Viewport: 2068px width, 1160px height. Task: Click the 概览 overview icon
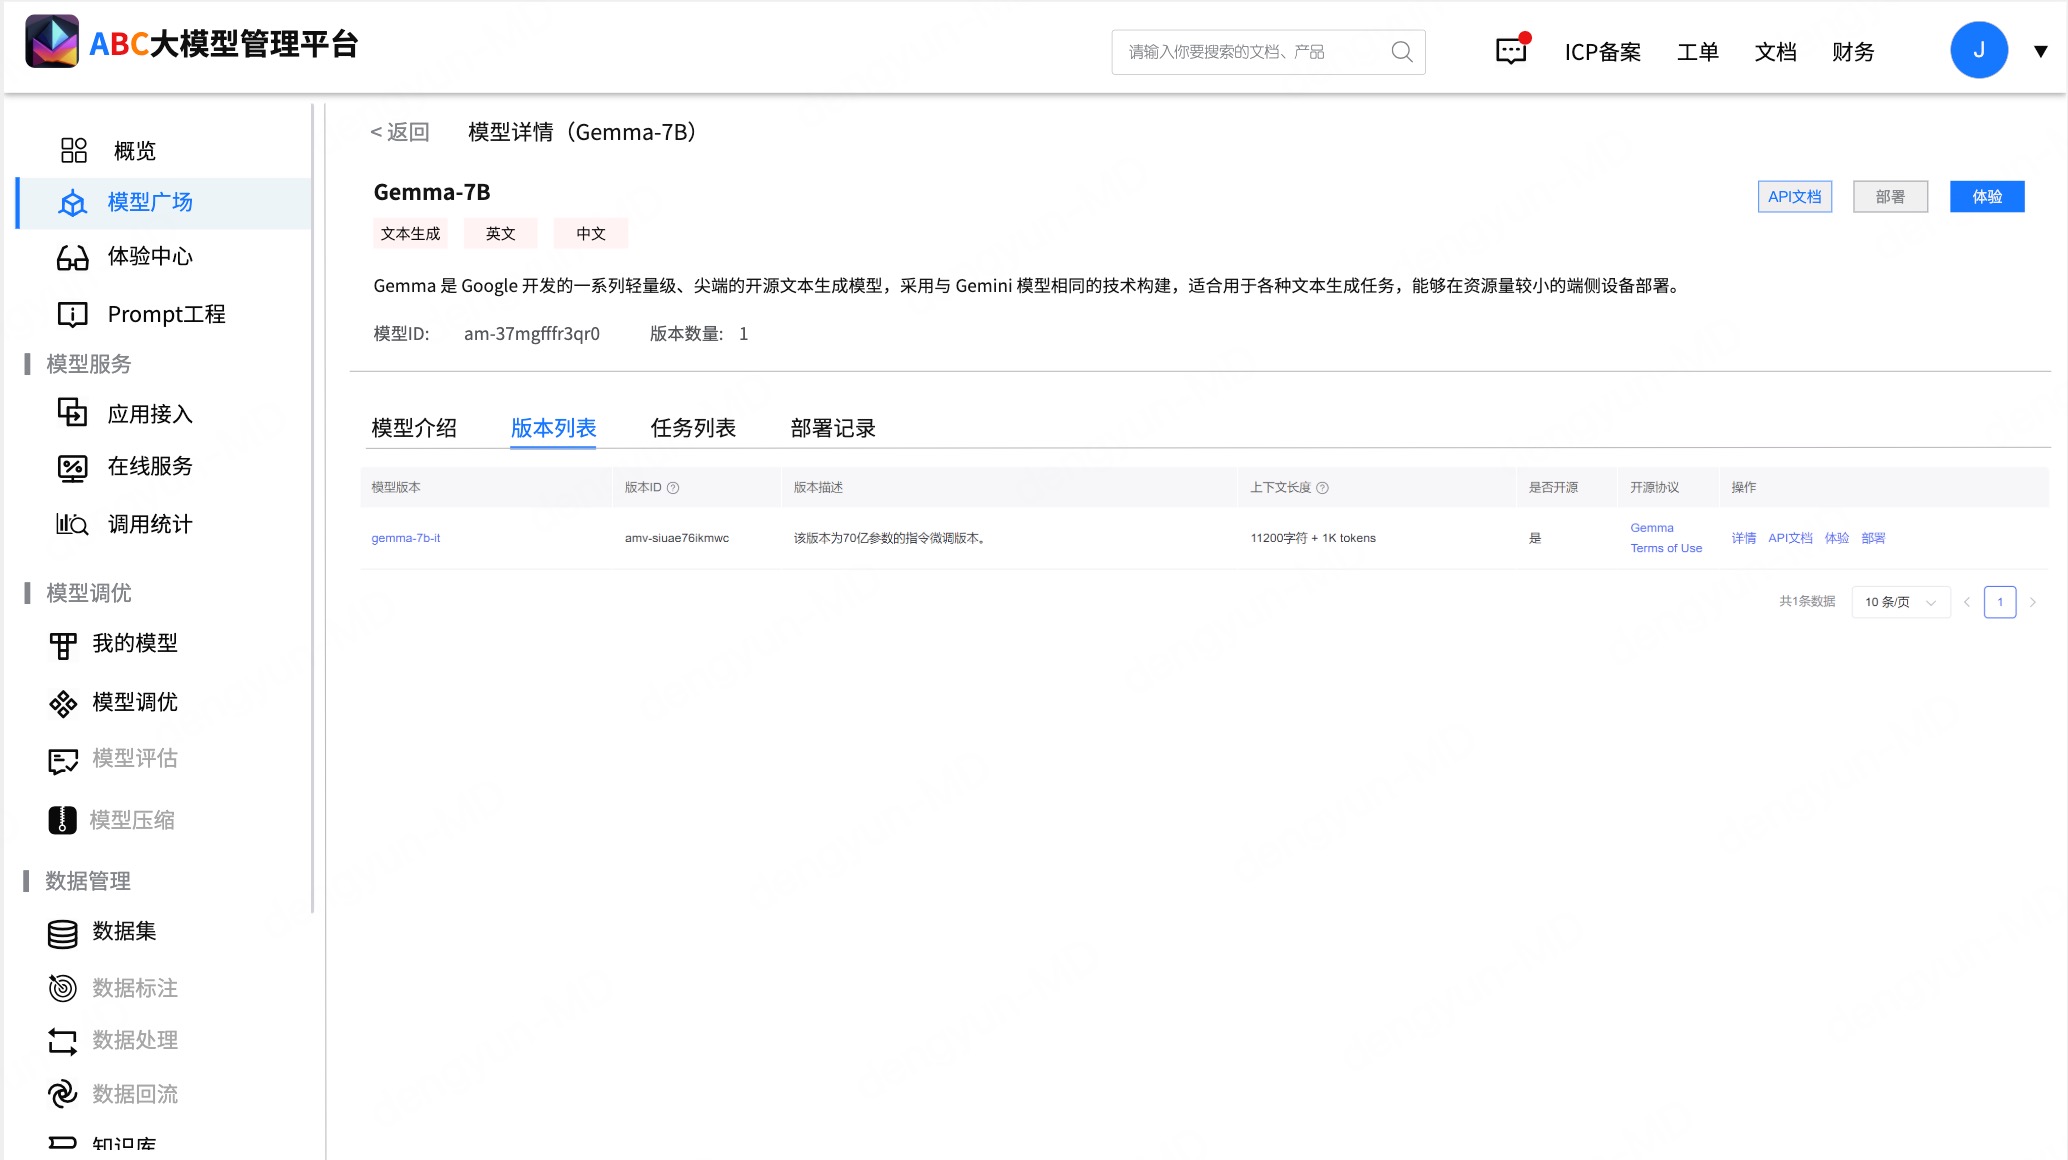click(x=73, y=150)
